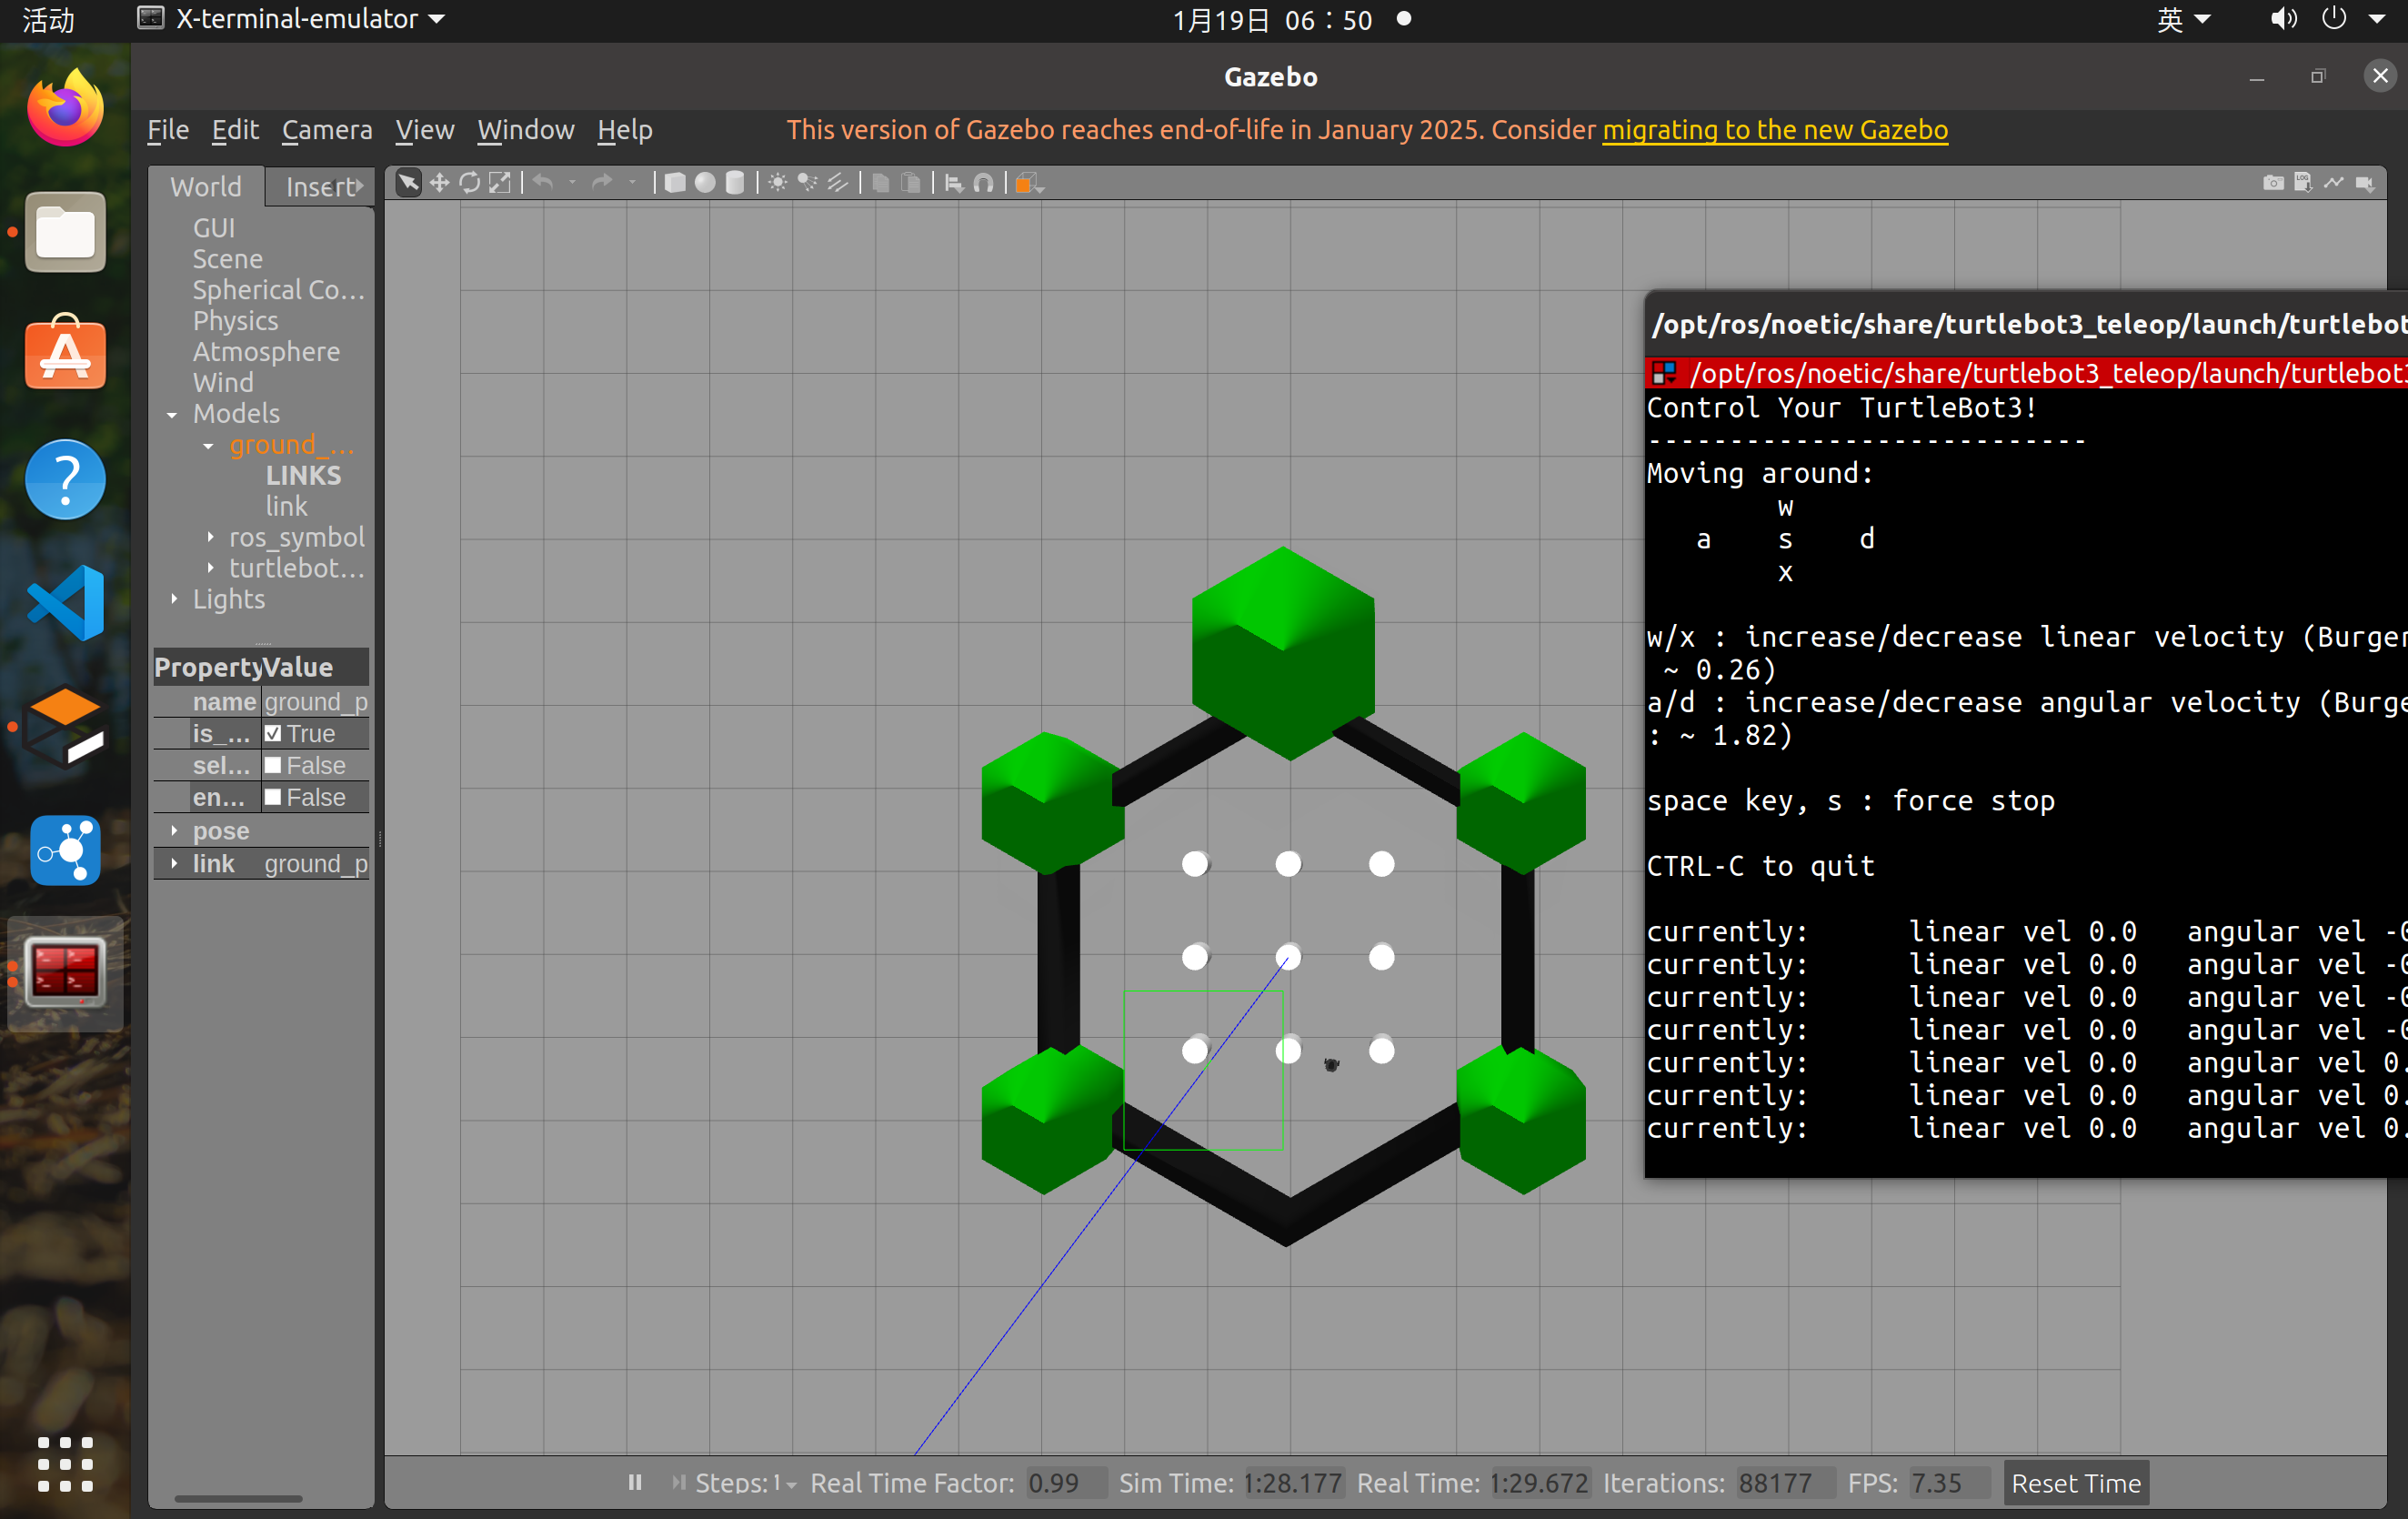Select the translate mode tool
The image size is (2408, 1519).
pyautogui.click(x=439, y=183)
